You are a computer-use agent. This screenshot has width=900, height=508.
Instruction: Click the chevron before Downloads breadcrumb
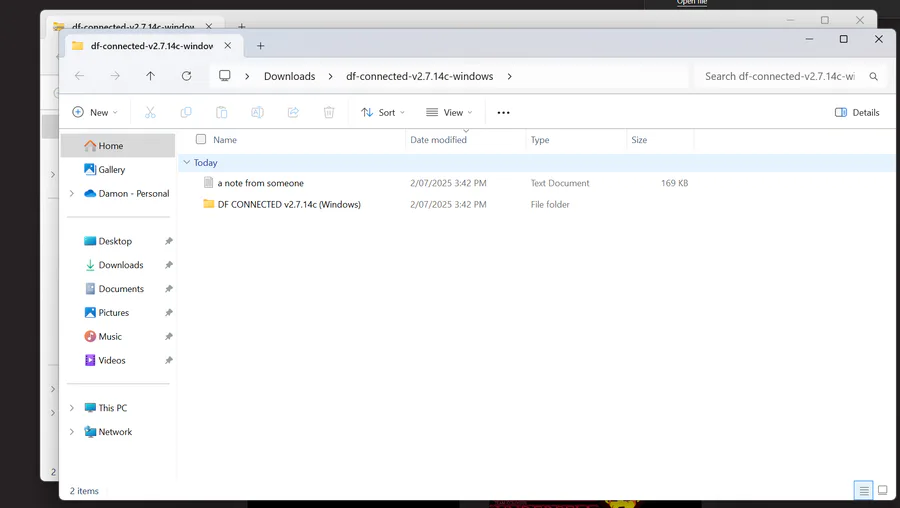pyautogui.click(x=247, y=76)
